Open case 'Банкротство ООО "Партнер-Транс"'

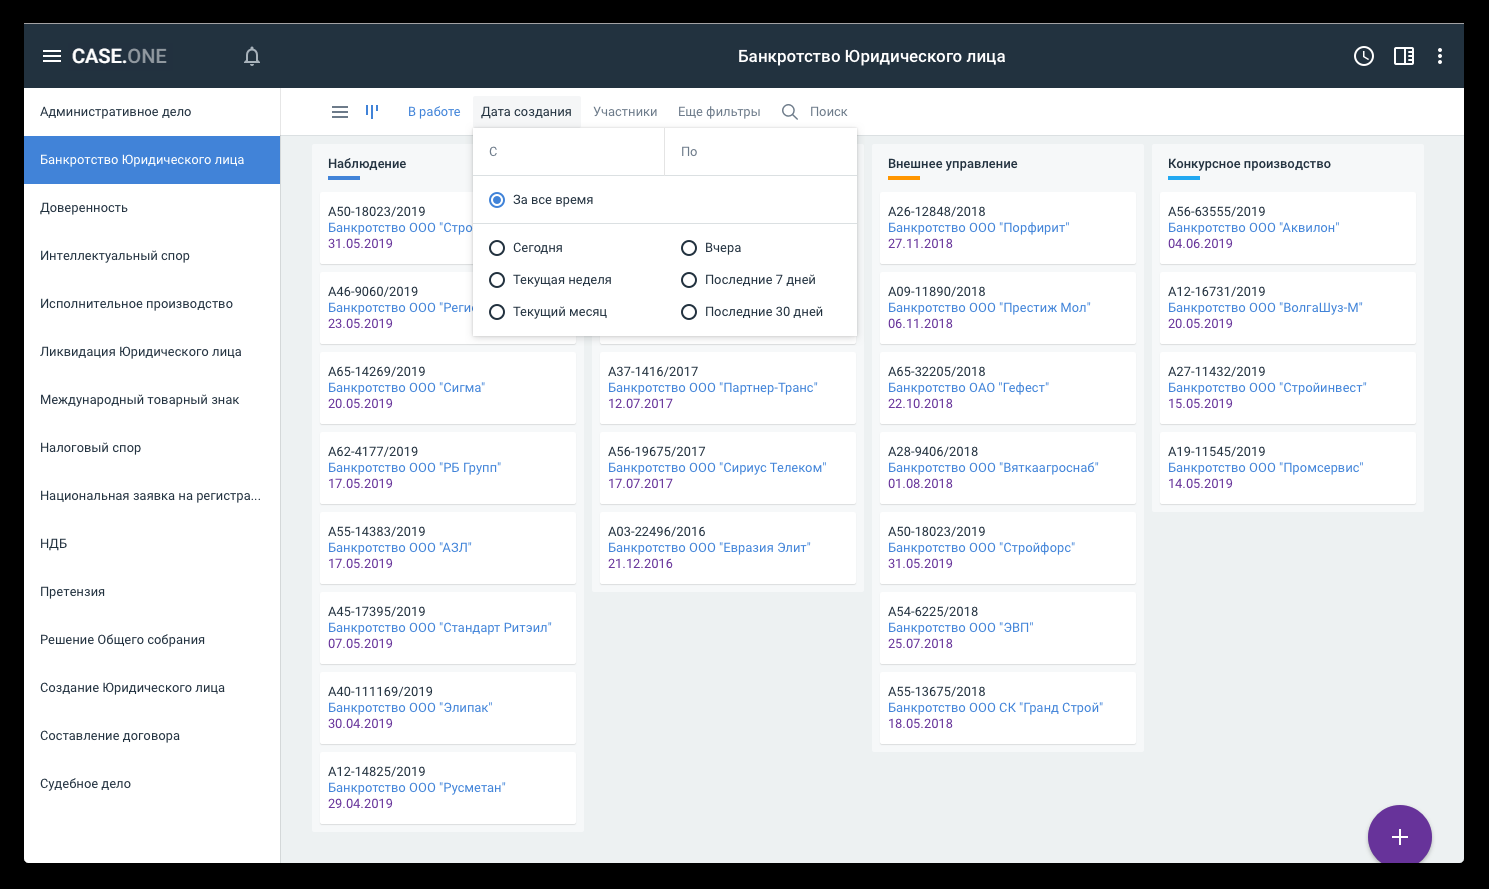(x=713, y=388)
